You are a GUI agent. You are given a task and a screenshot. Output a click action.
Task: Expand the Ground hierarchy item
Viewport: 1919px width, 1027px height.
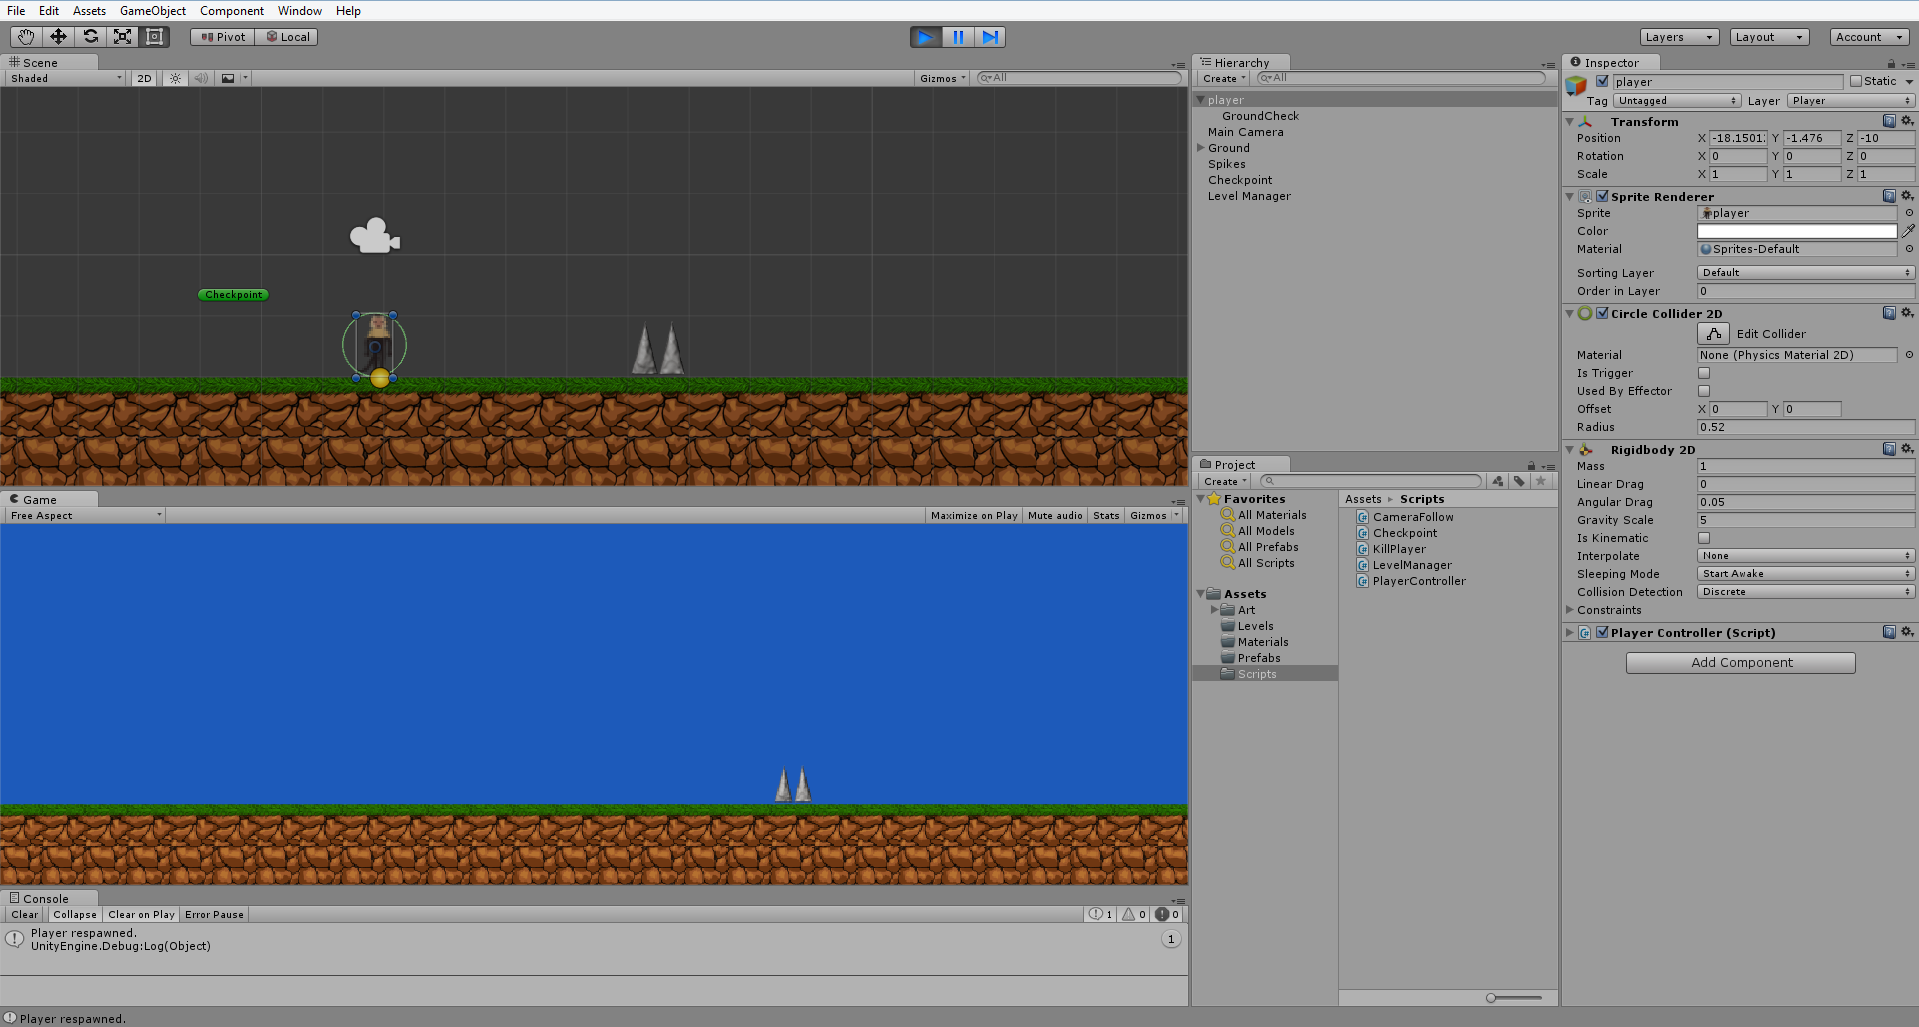pyautogui.click(x=1200, y=148)
